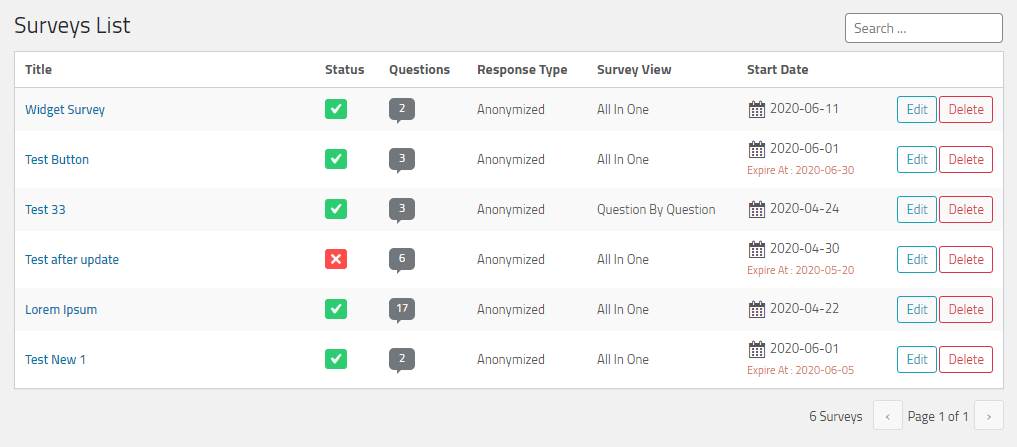Toggle the red X status for Test after update
Viewport: 1017px width, 447px height.
pyautogui.click(x=336, y=259)
